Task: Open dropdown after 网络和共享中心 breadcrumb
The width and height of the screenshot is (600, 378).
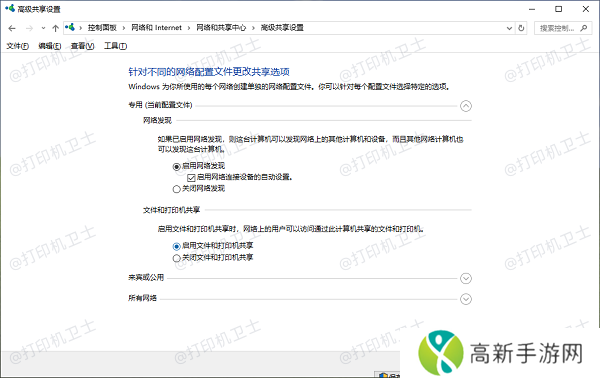Action: point(253,28)
